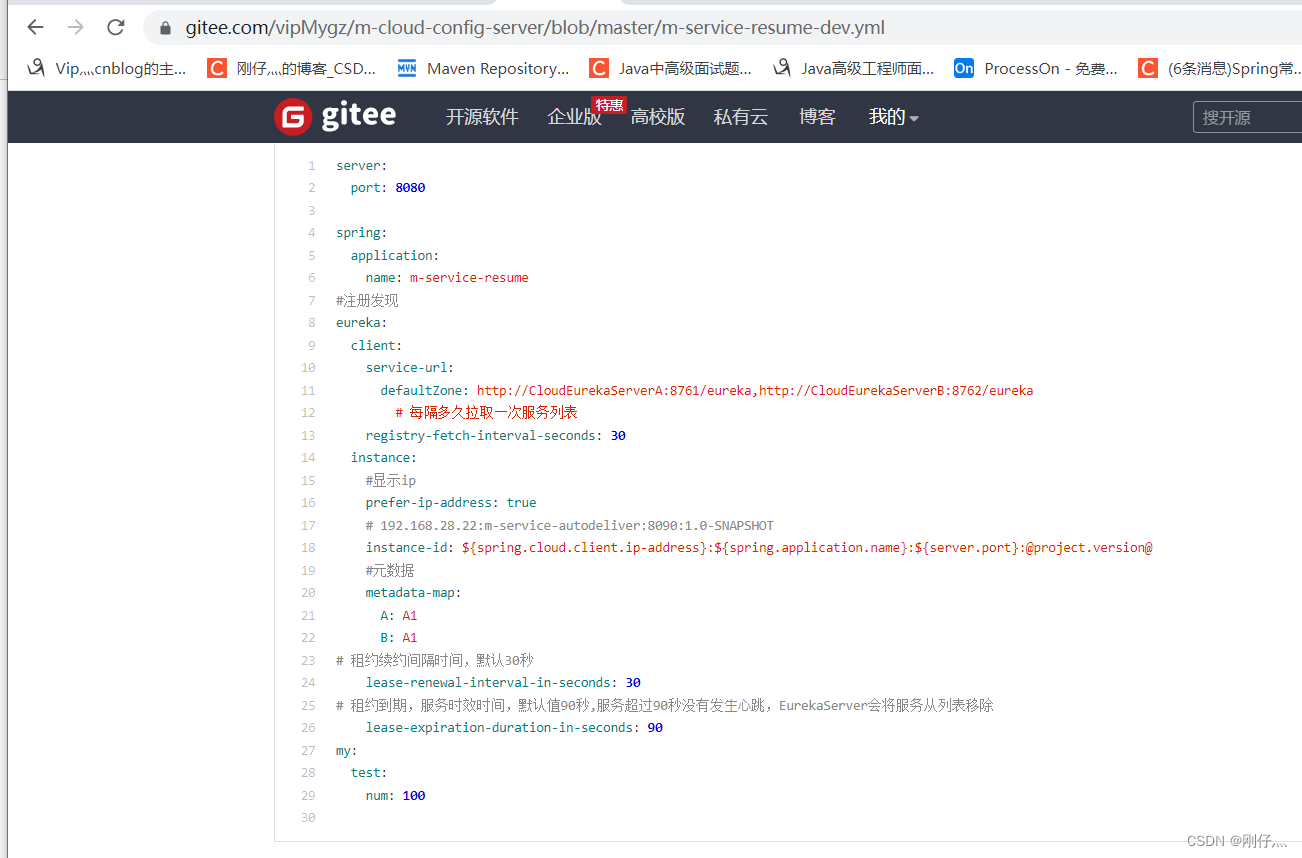Open the 开源软件 menu item
This screenshot has width=1302, height=858.
point(482,117)
